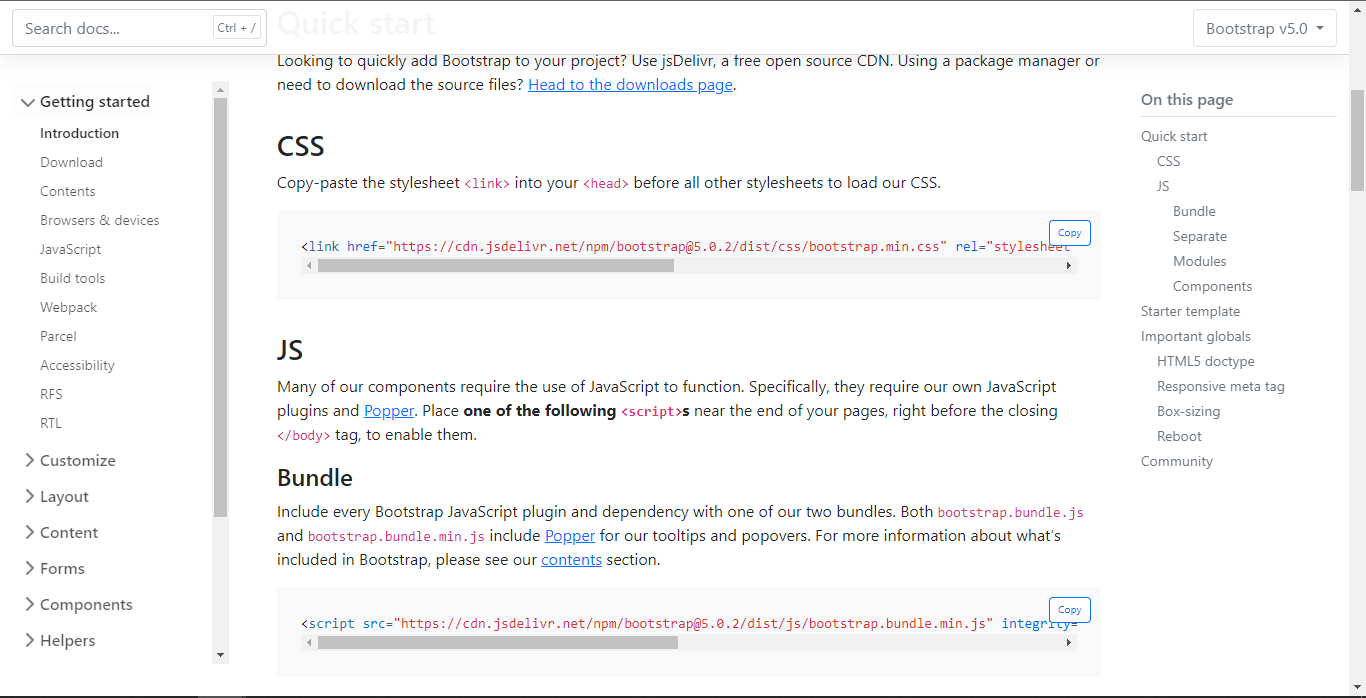The width and height of the screenshot is (1366, 698).
Task: Open the Popper link
Action: click(x=388, y=410)
